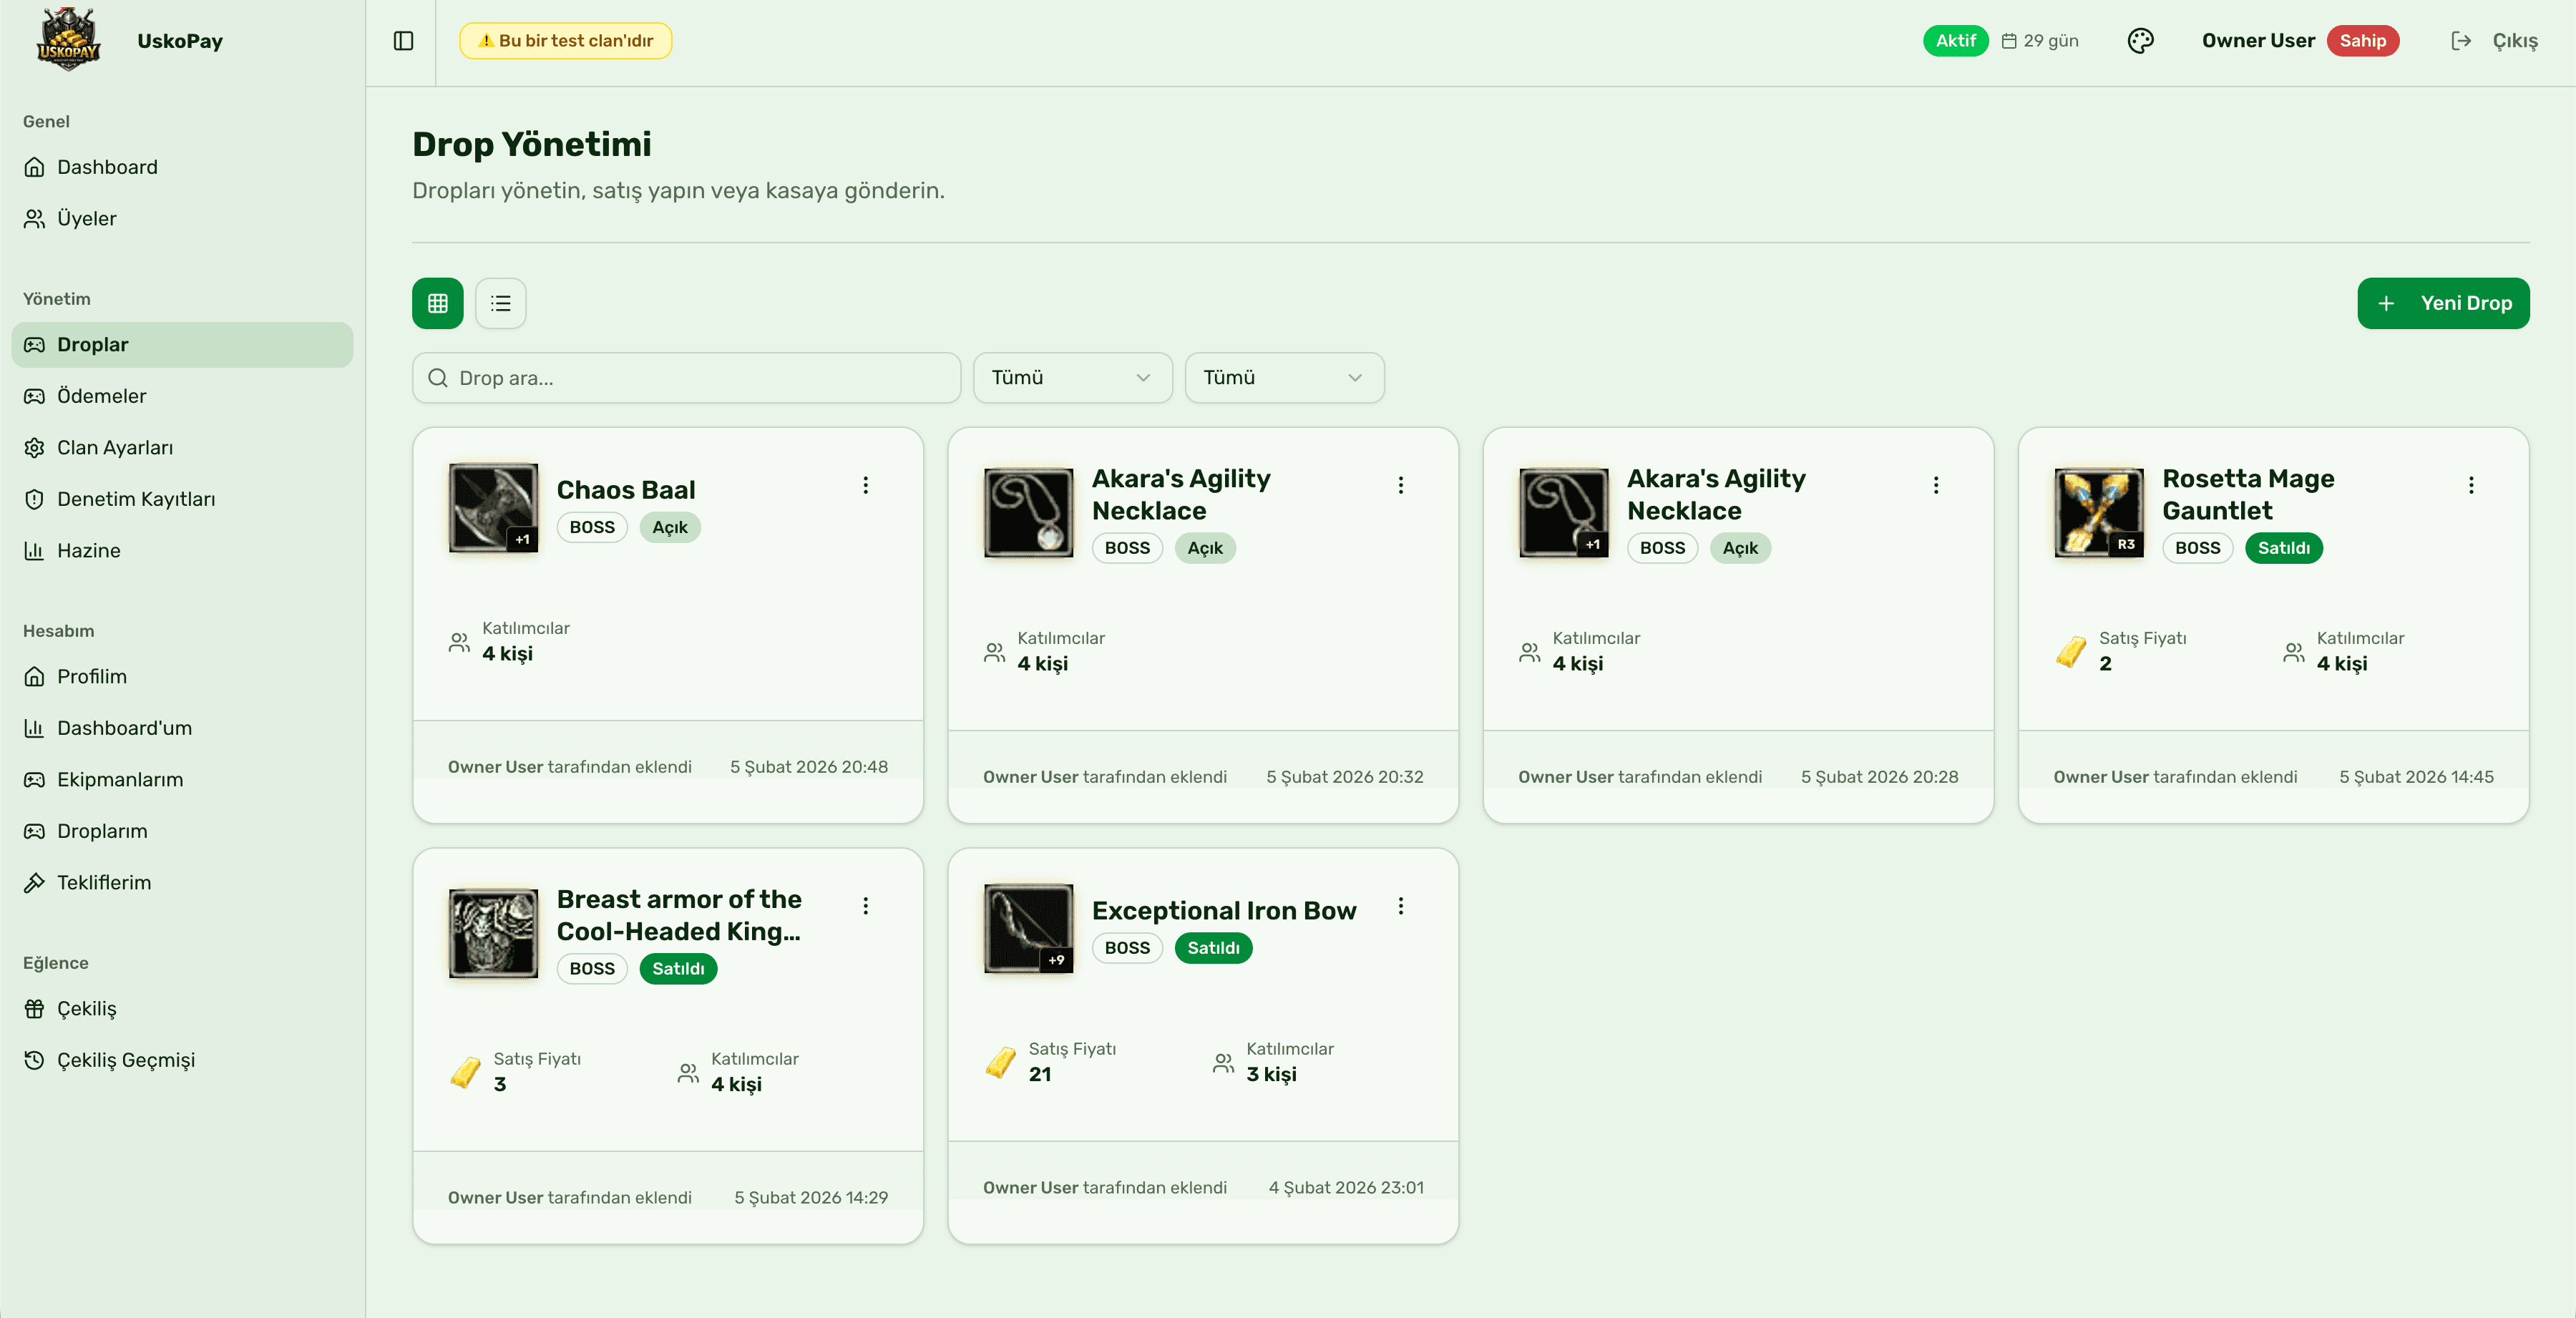
Task: Open options menu on Rosetta Mage Gauntlet
Action: 2471,485
